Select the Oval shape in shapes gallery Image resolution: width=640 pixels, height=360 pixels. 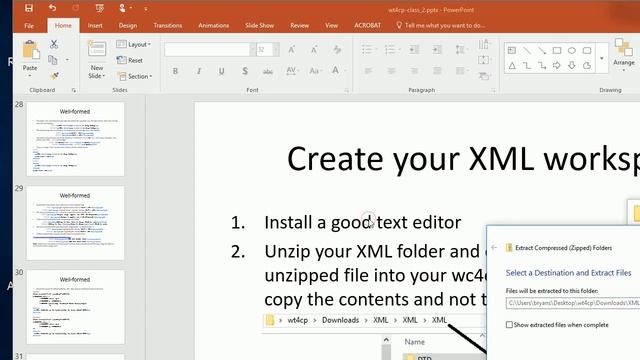(572, 51)
